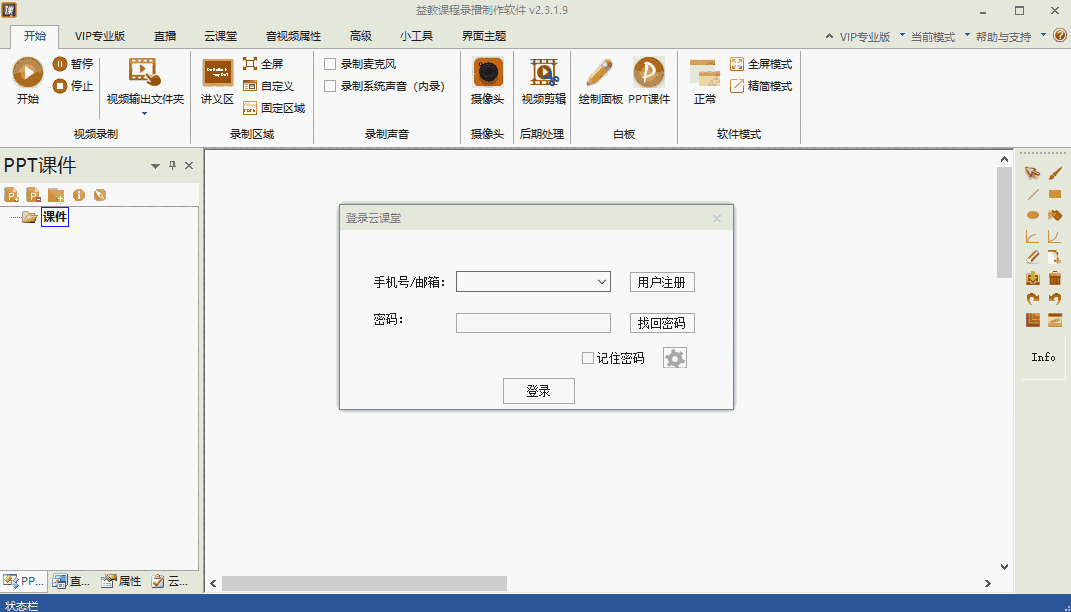1071x612 pixels.
Task: Open the 视频输出文件夹 dropdown arrow
Action: (144, 114)
